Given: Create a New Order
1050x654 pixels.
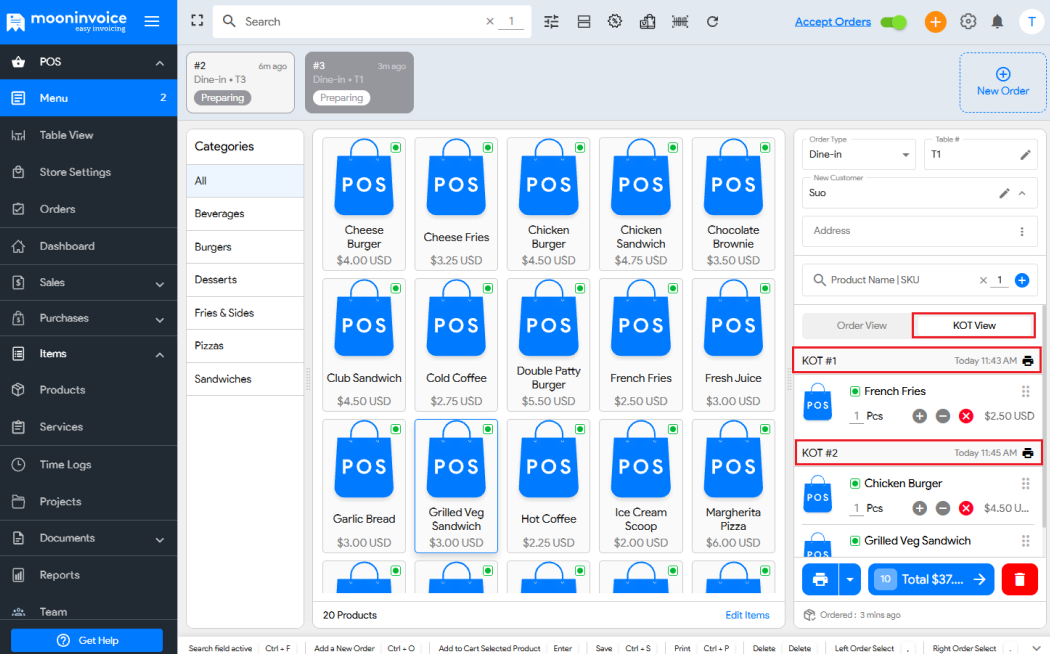Looking at the screenshot, I should tap(1002, 82).
